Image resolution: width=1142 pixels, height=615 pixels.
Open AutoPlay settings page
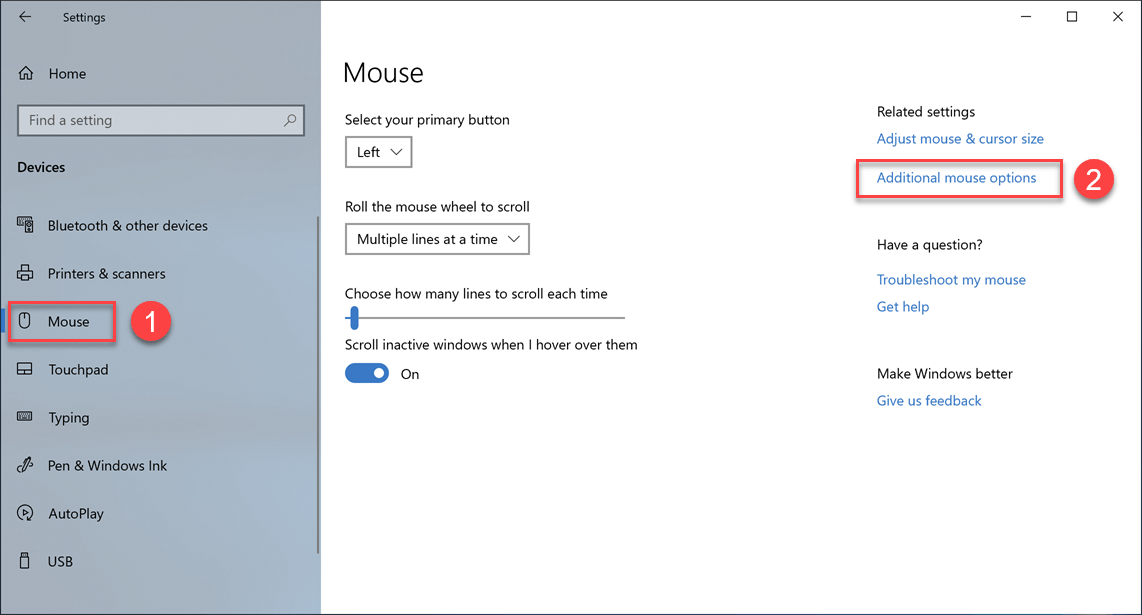pyautogui.click(x=76, y=514)
